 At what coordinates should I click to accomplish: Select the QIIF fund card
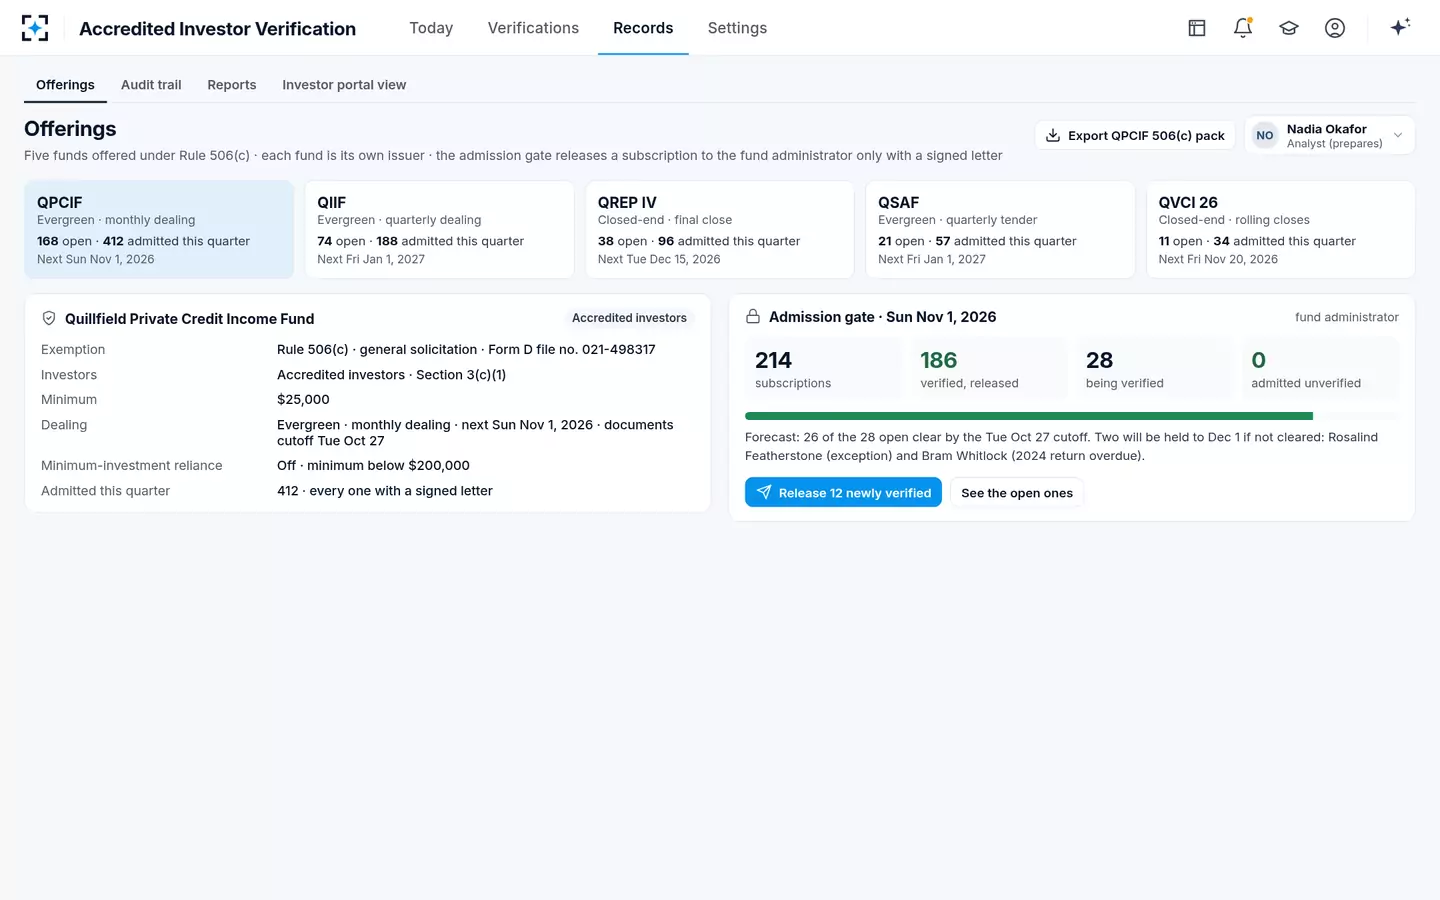[439, 230]
